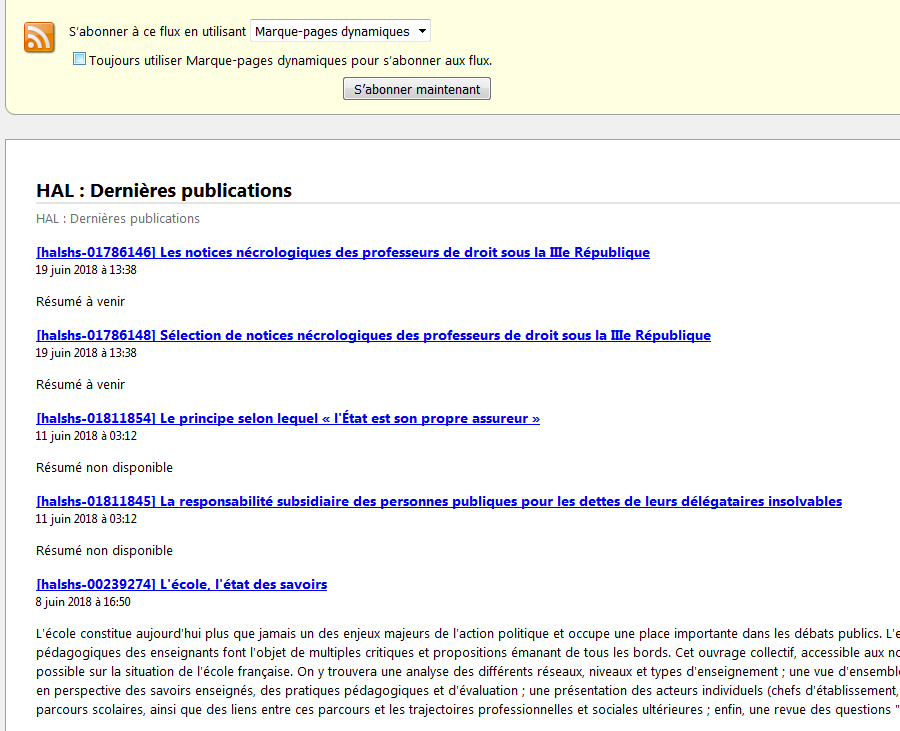The width and height of the screenshot is (900, 731).
Task: Click the S'abonner à ce flux en utilisant label
Action: tap(157, 32)
